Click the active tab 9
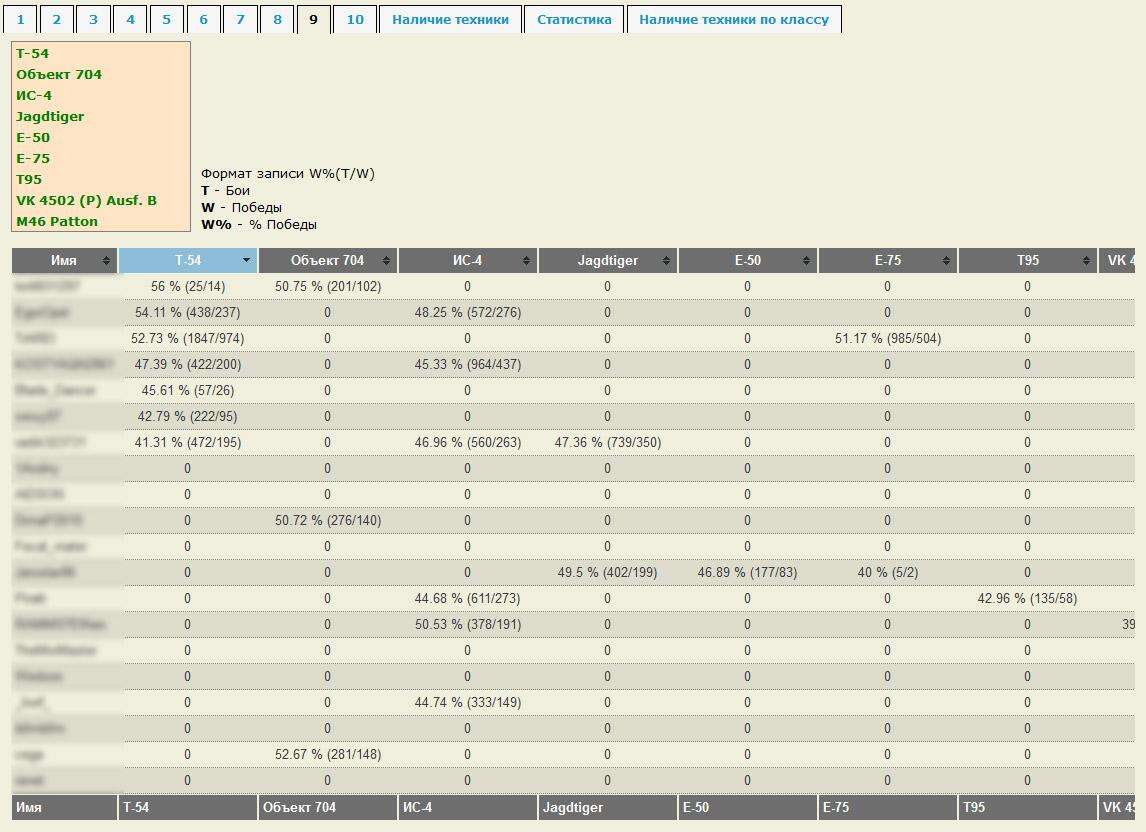The height and width of the screenshot is (832, 1146). (x=314, y=20)
